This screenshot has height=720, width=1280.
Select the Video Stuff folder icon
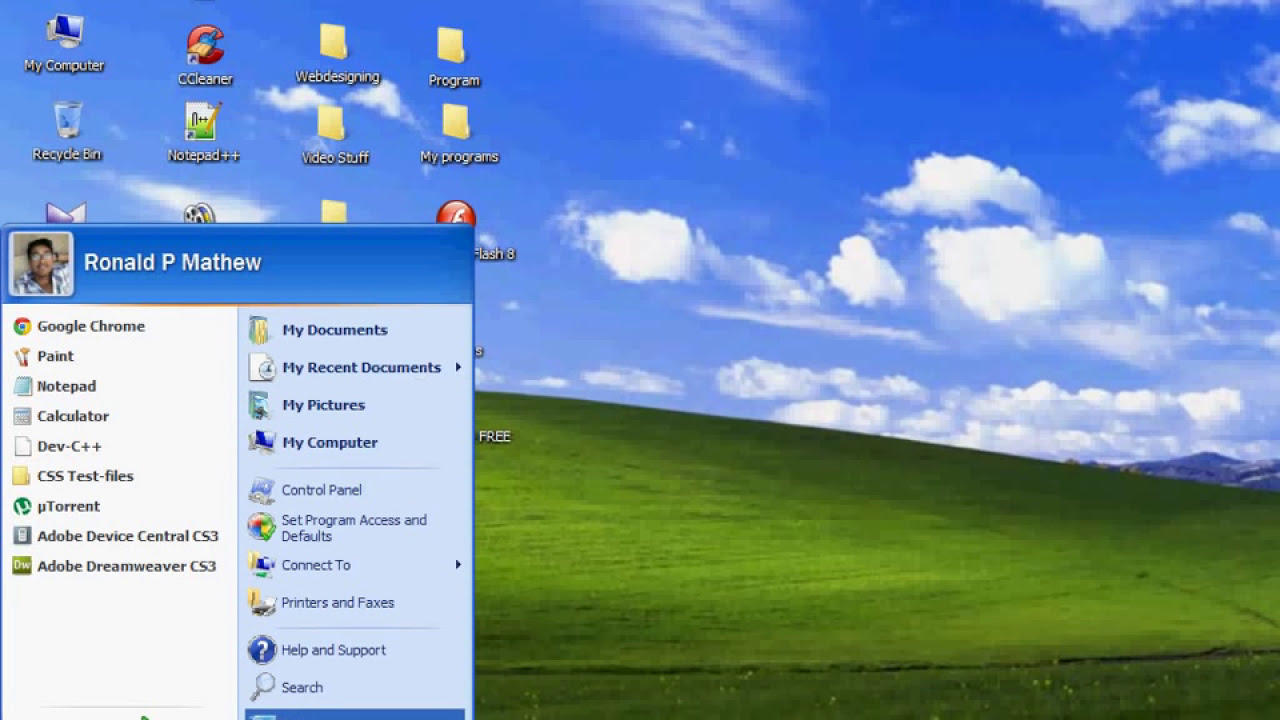tap(331, 122)
